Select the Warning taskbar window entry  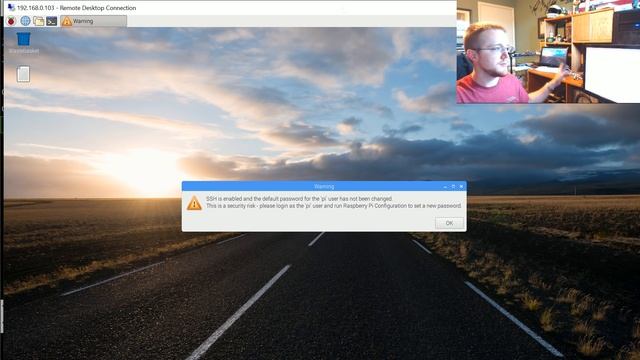tap(93, 21)
